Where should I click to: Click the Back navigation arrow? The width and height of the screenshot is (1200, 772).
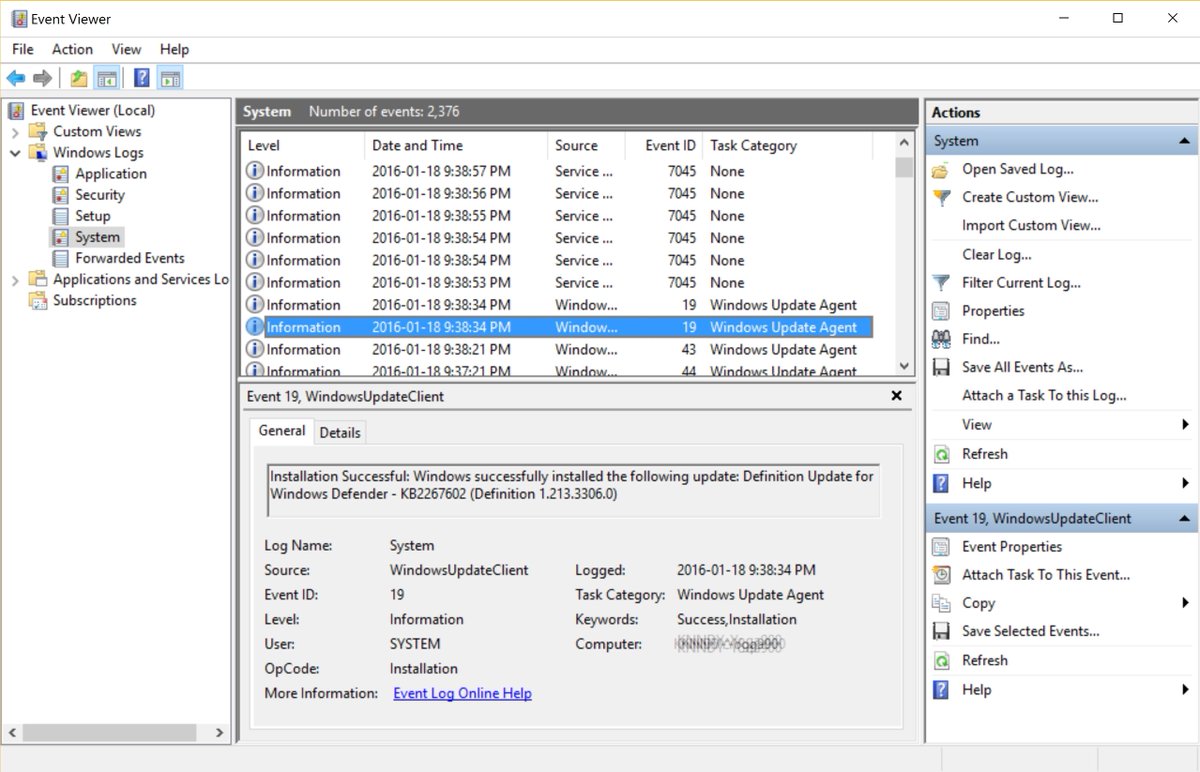[16, 78]
